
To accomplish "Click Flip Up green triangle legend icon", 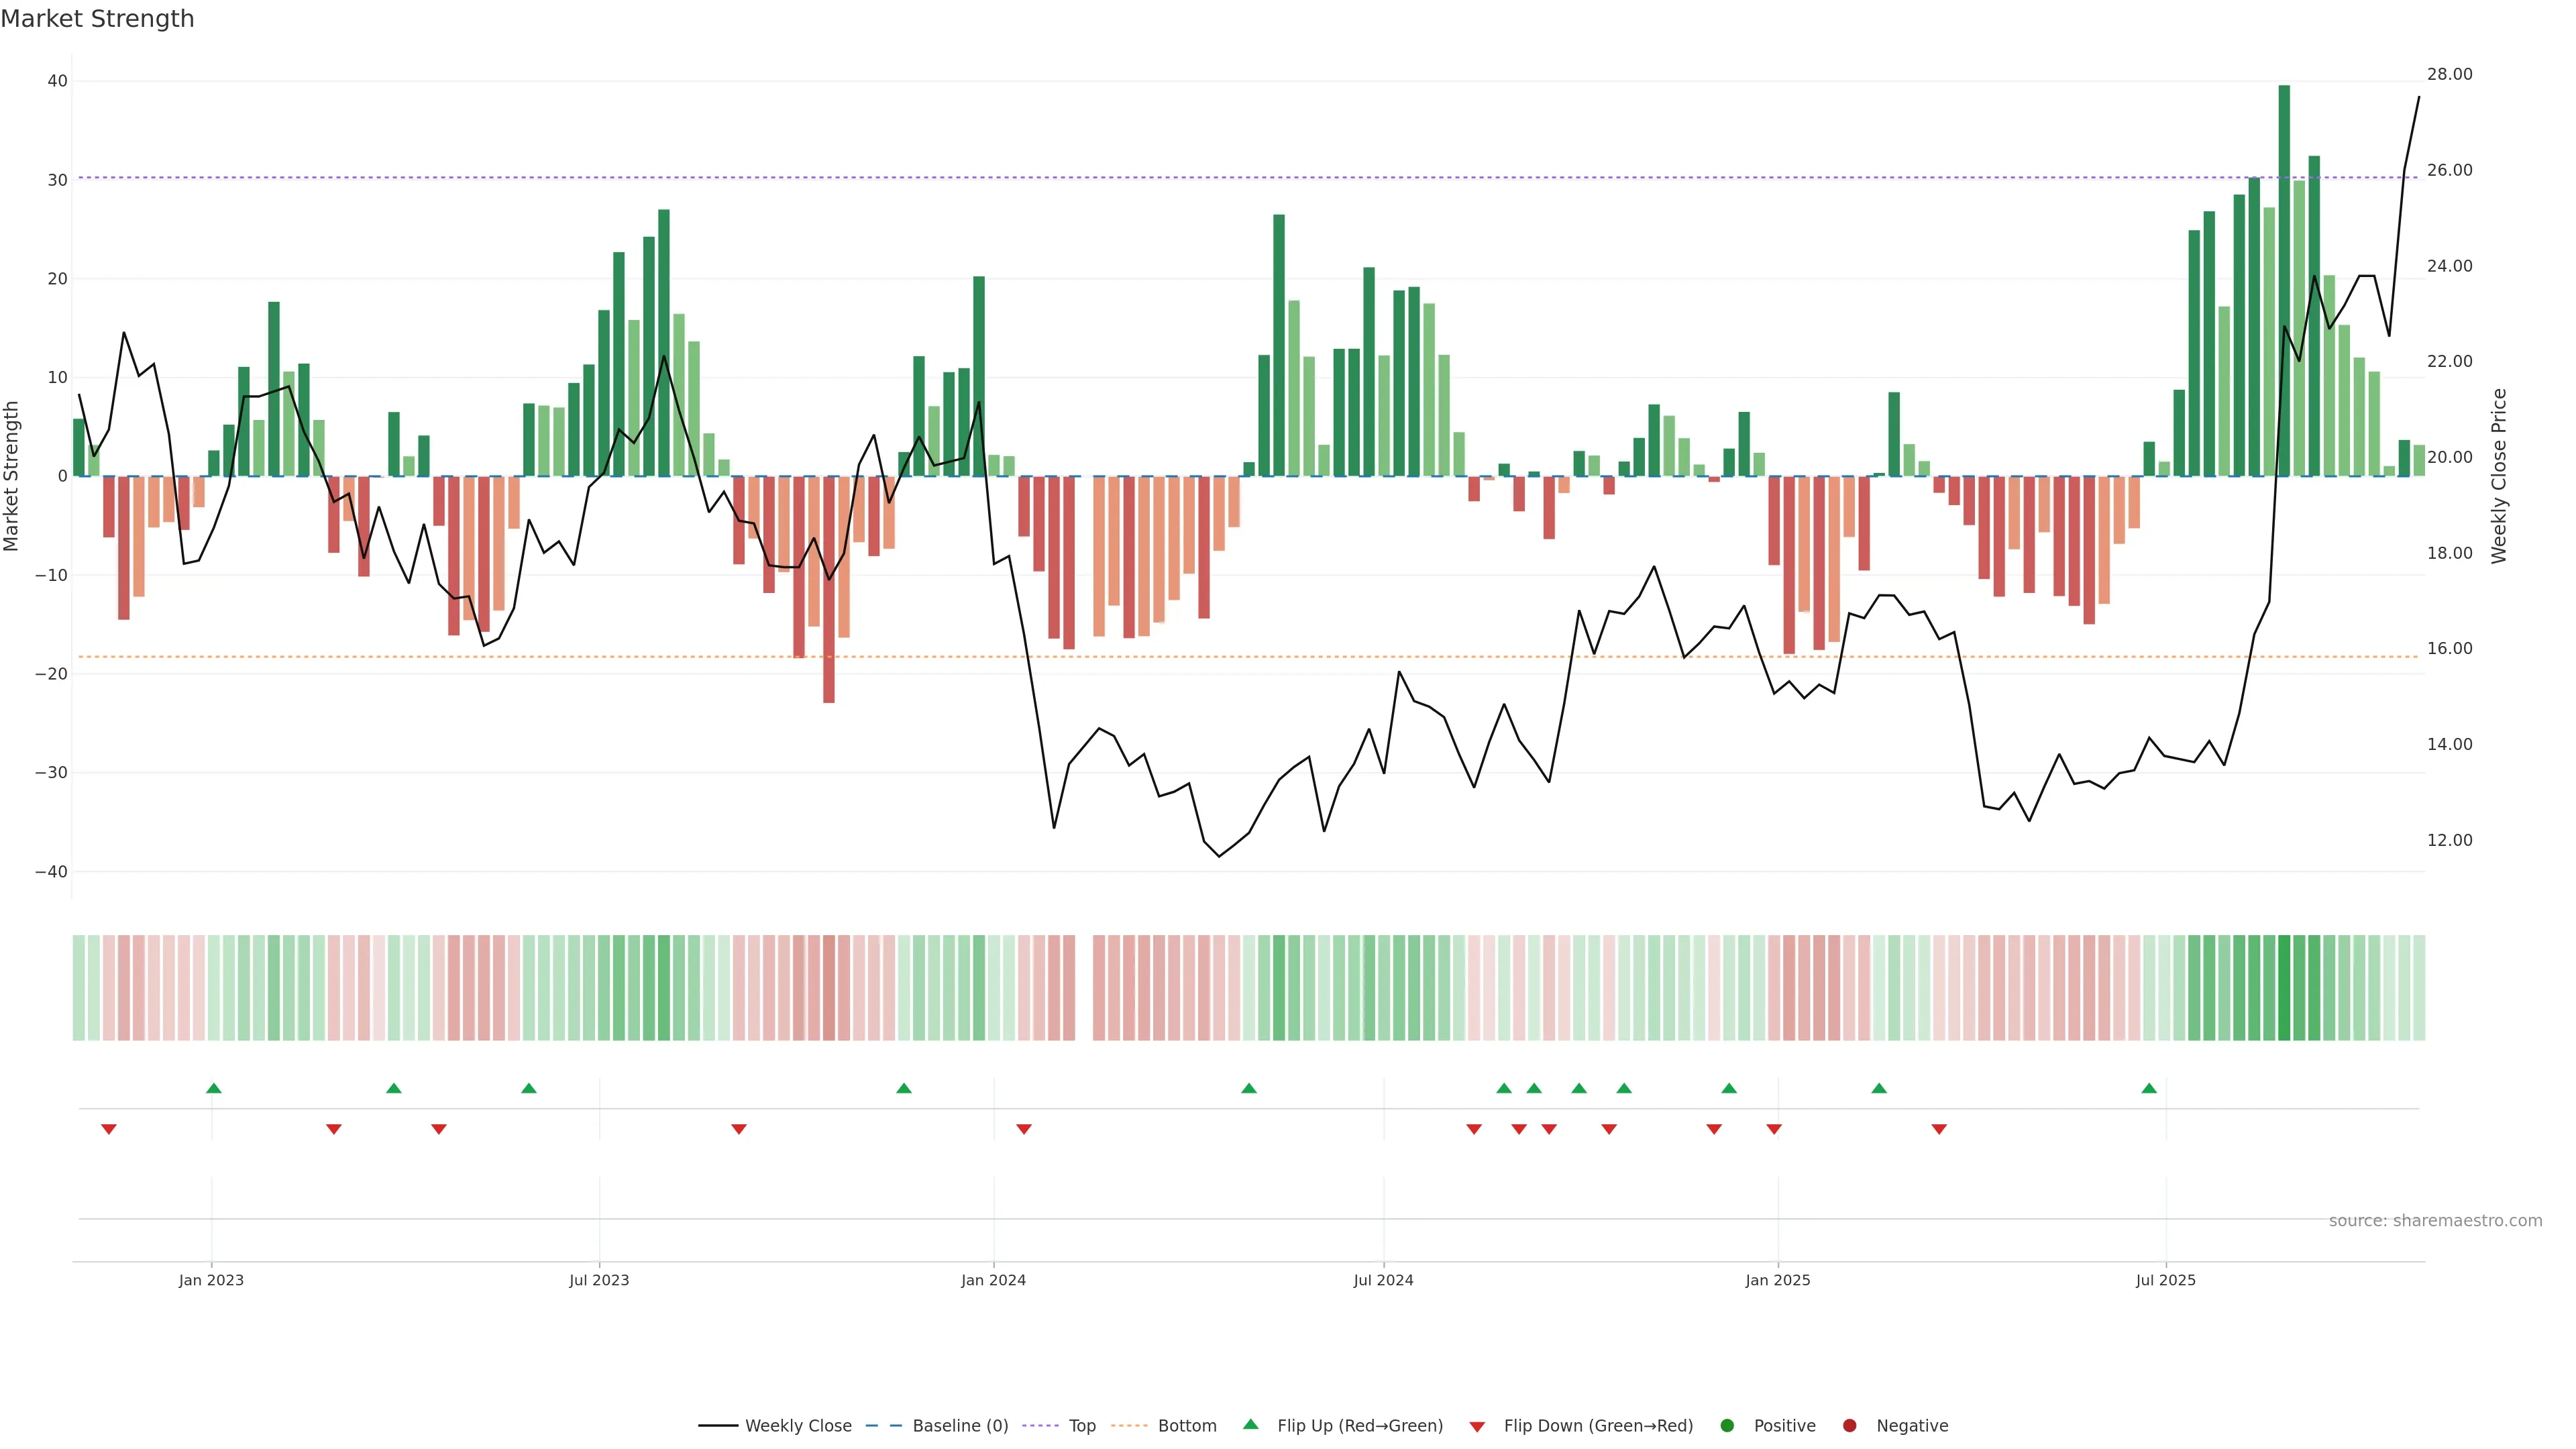I will coord(1250,1425).
